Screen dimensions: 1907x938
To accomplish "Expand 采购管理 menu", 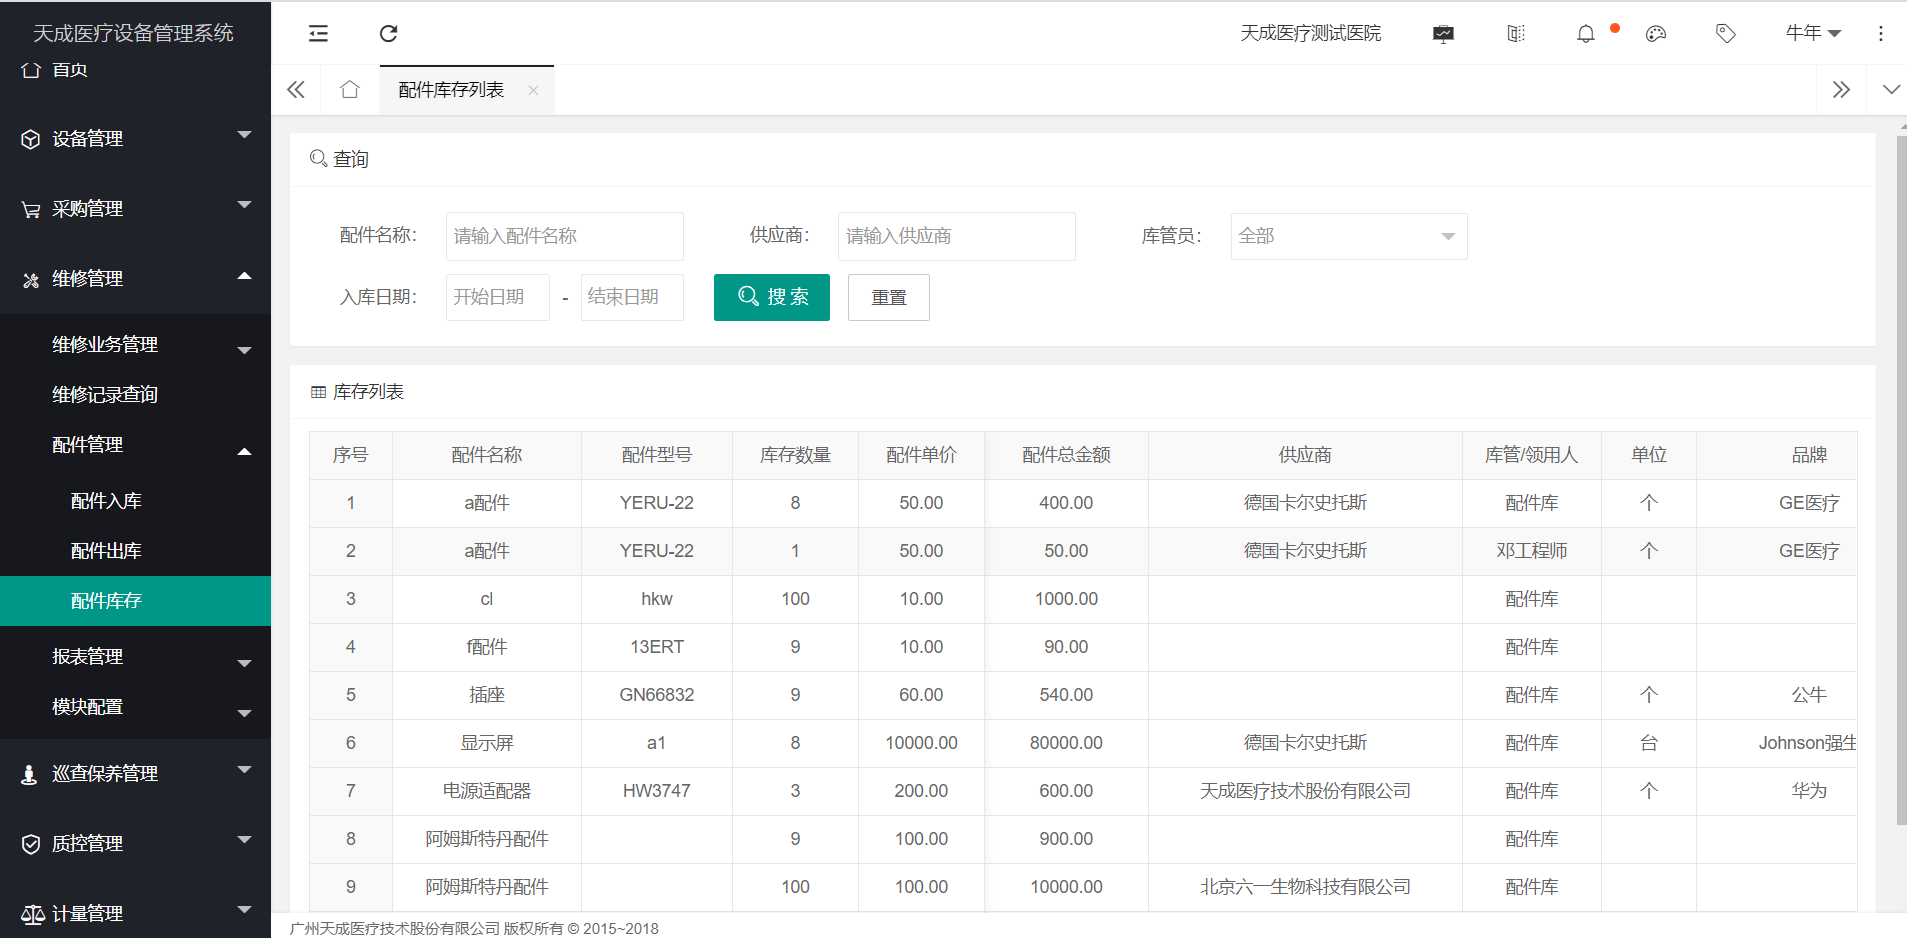I will click(135, 209).
